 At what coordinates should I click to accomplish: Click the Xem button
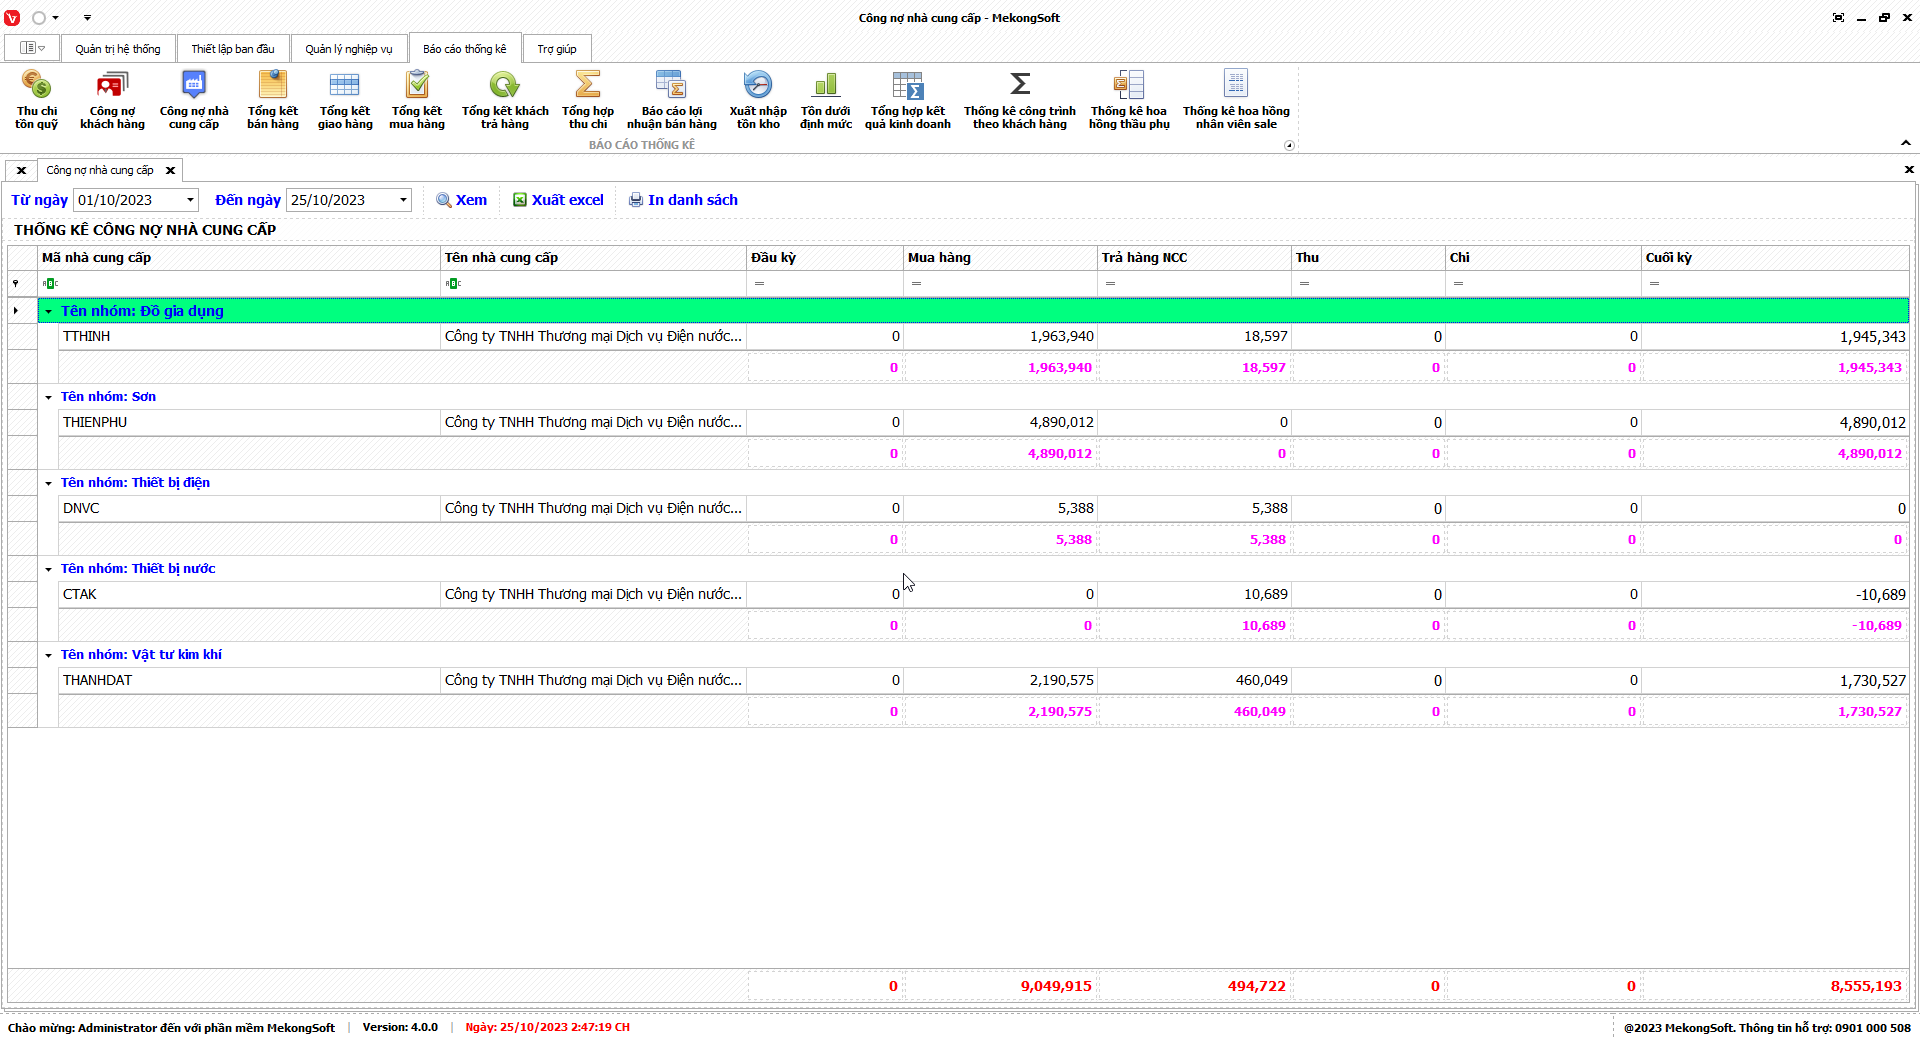[461, 200]
